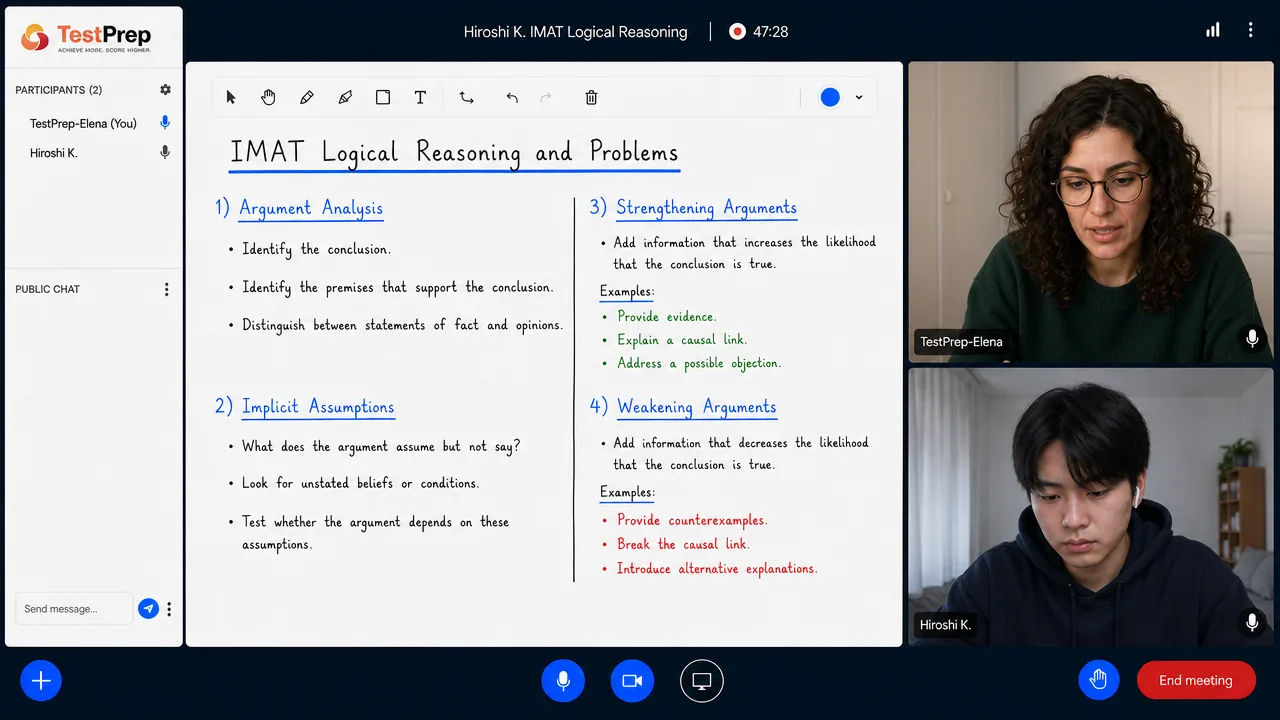Click mic icon on Hiroshi's video
Image resolution: width=1280 pixels, height=720 pixels.
pyautogui.click(x=1252, y=622)
